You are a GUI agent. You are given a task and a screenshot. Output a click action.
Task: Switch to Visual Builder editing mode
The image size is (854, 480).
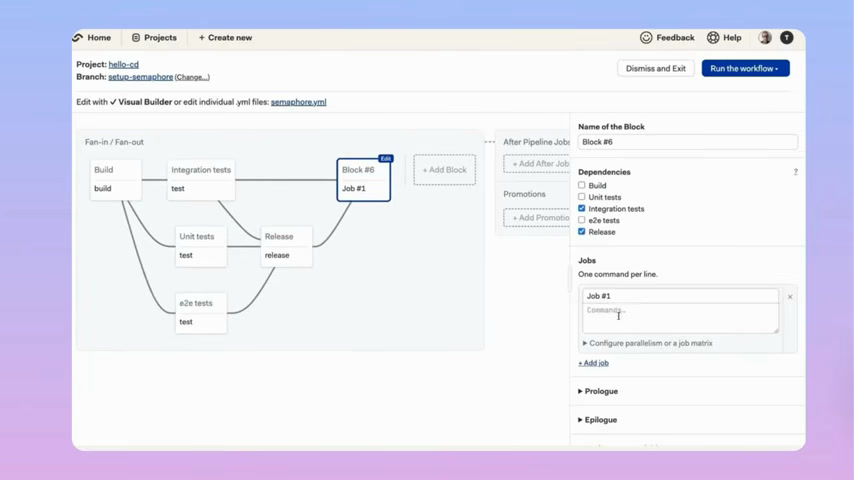click(x=141, y=102)
